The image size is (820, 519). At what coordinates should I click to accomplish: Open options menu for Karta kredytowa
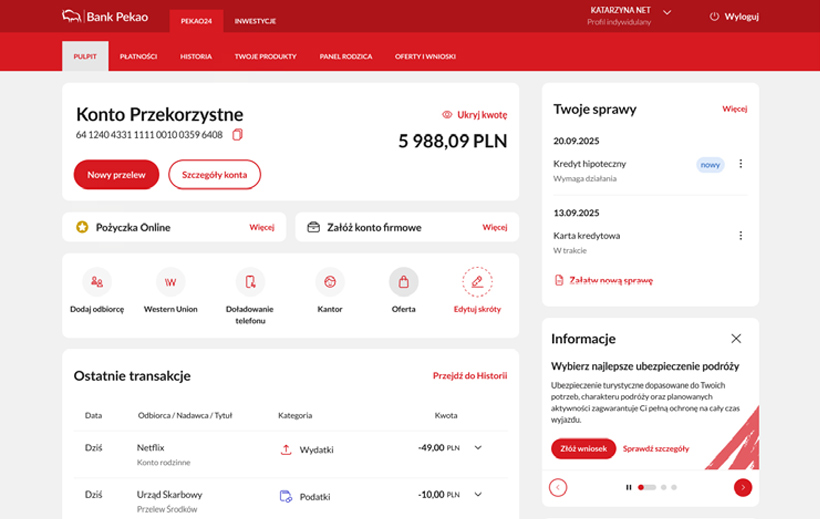point(741,235)
